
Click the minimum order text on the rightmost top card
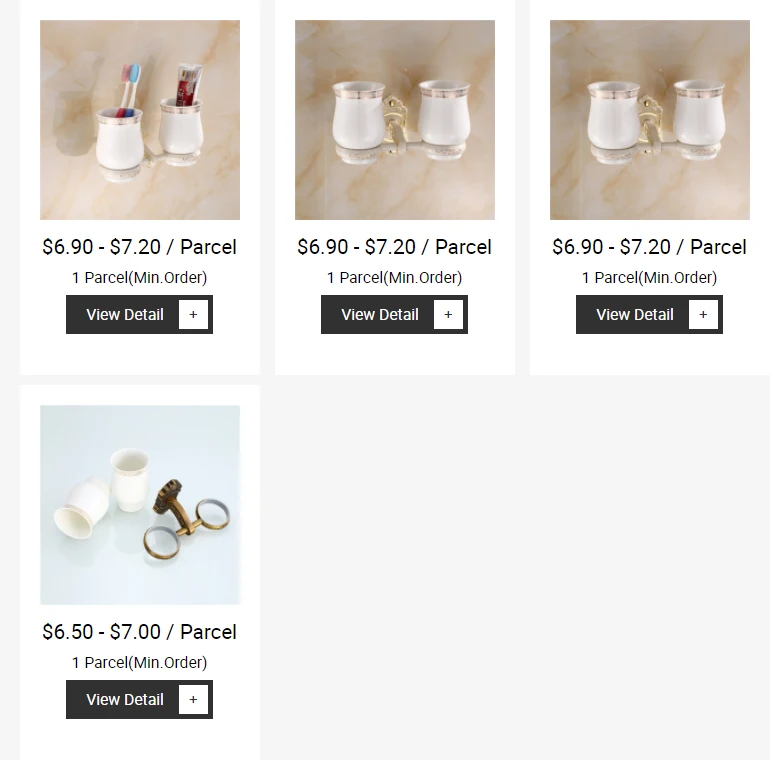click(x=649, y=278)
